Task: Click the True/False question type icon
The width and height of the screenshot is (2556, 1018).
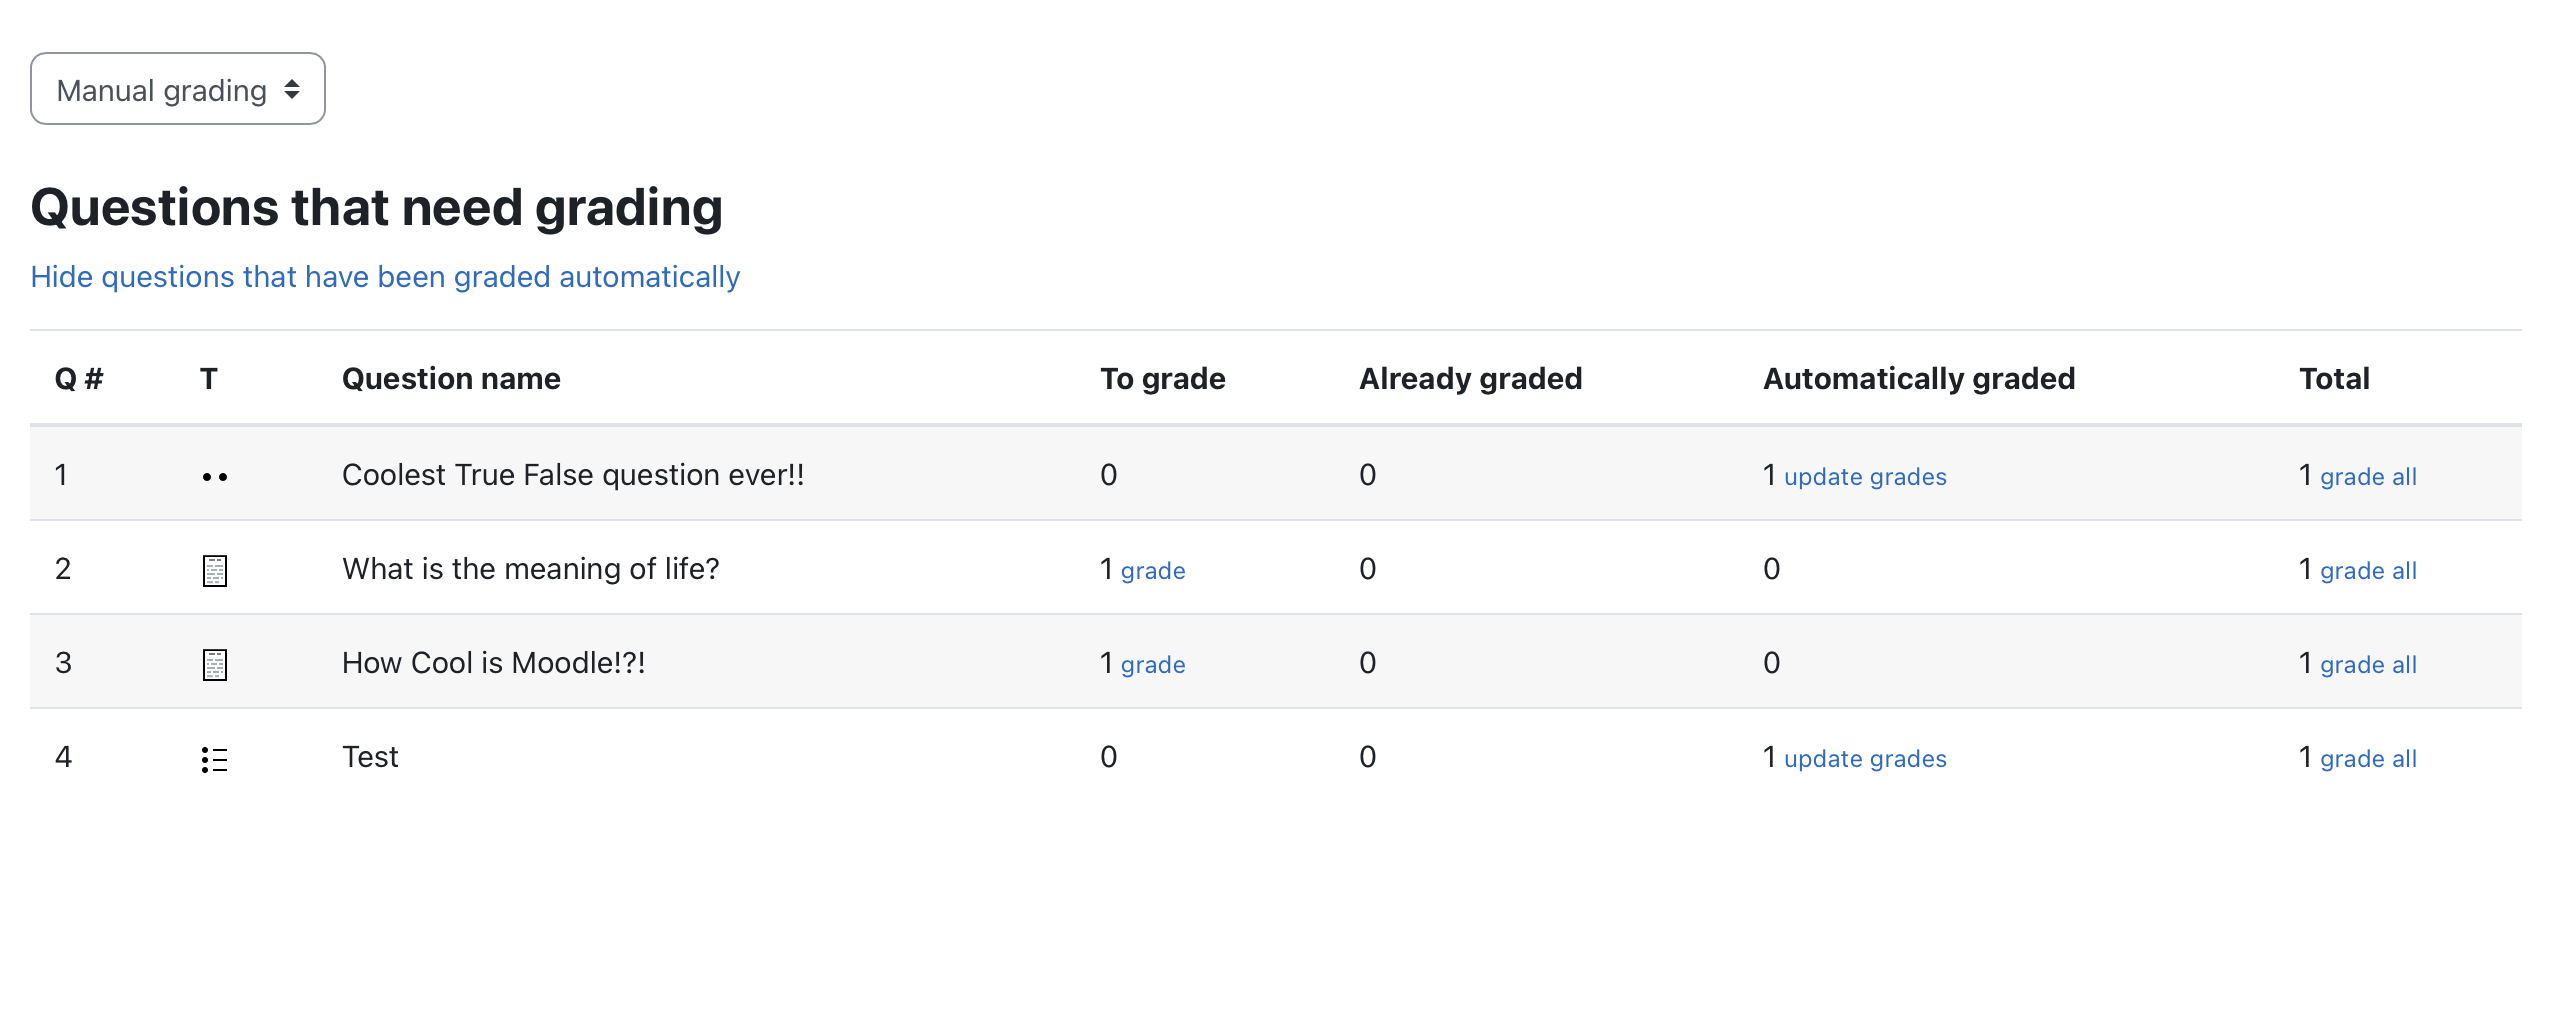Action: tap(215, 477)
